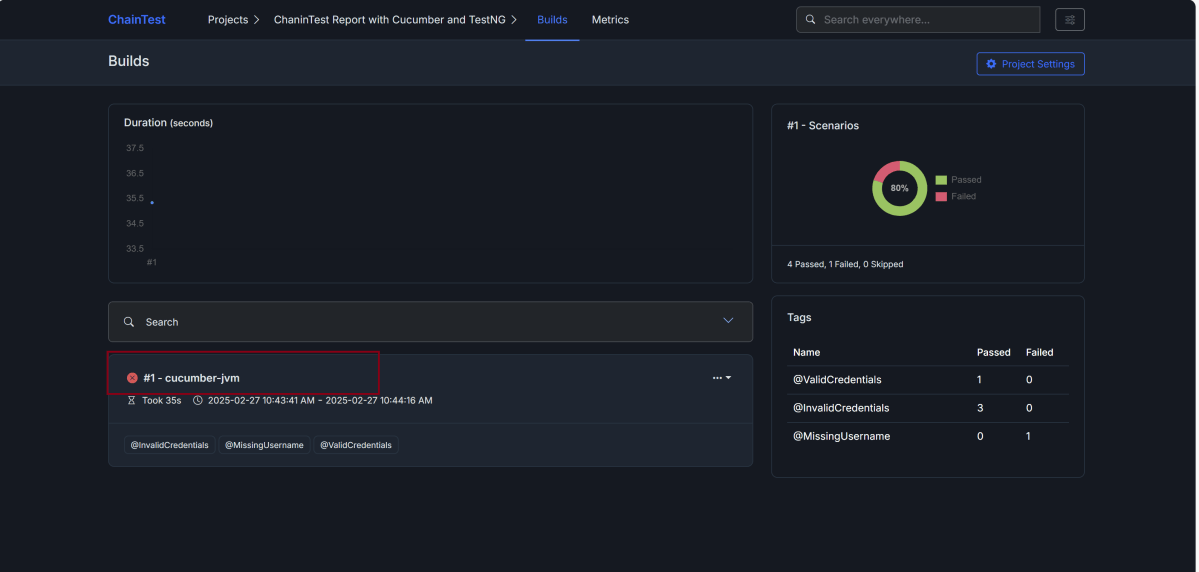Screen dimensions: 1199x572
Task: Click the magnifier icon in top search bar
Action: 811,20
